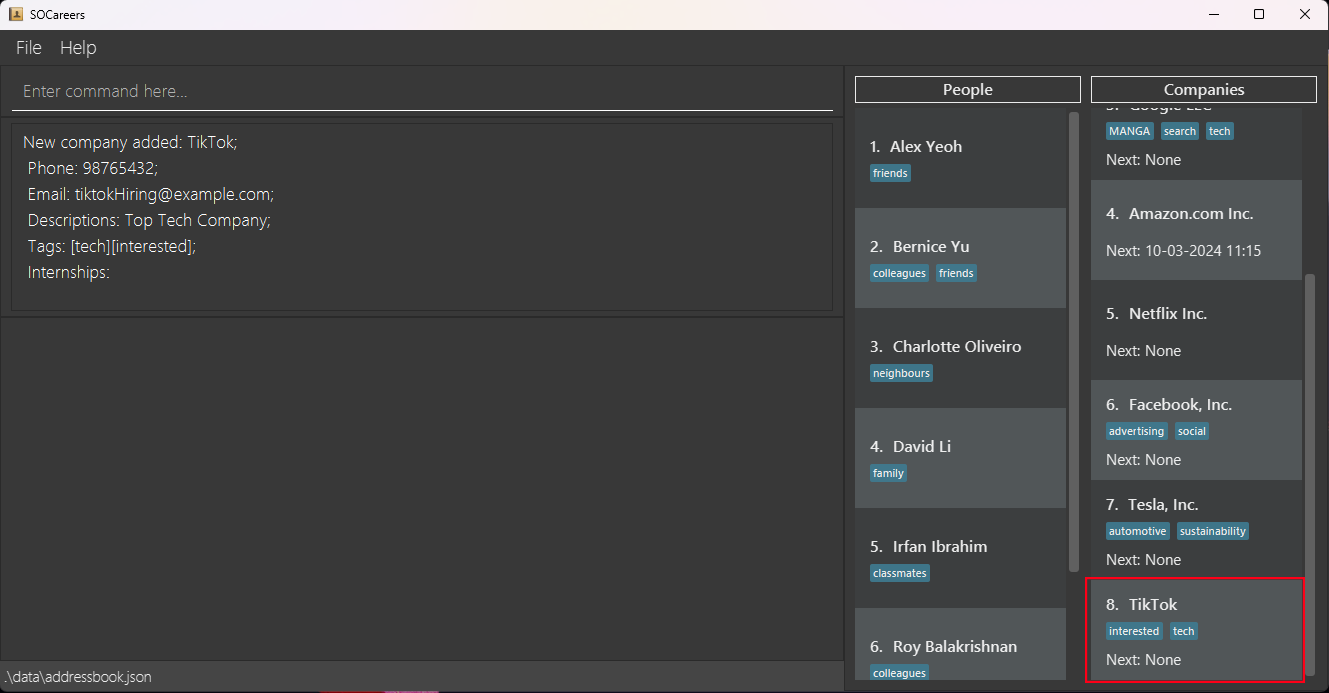Open the File menu
The height and width of the screenshot is (693, 1329).
click(x=28, y=47)
